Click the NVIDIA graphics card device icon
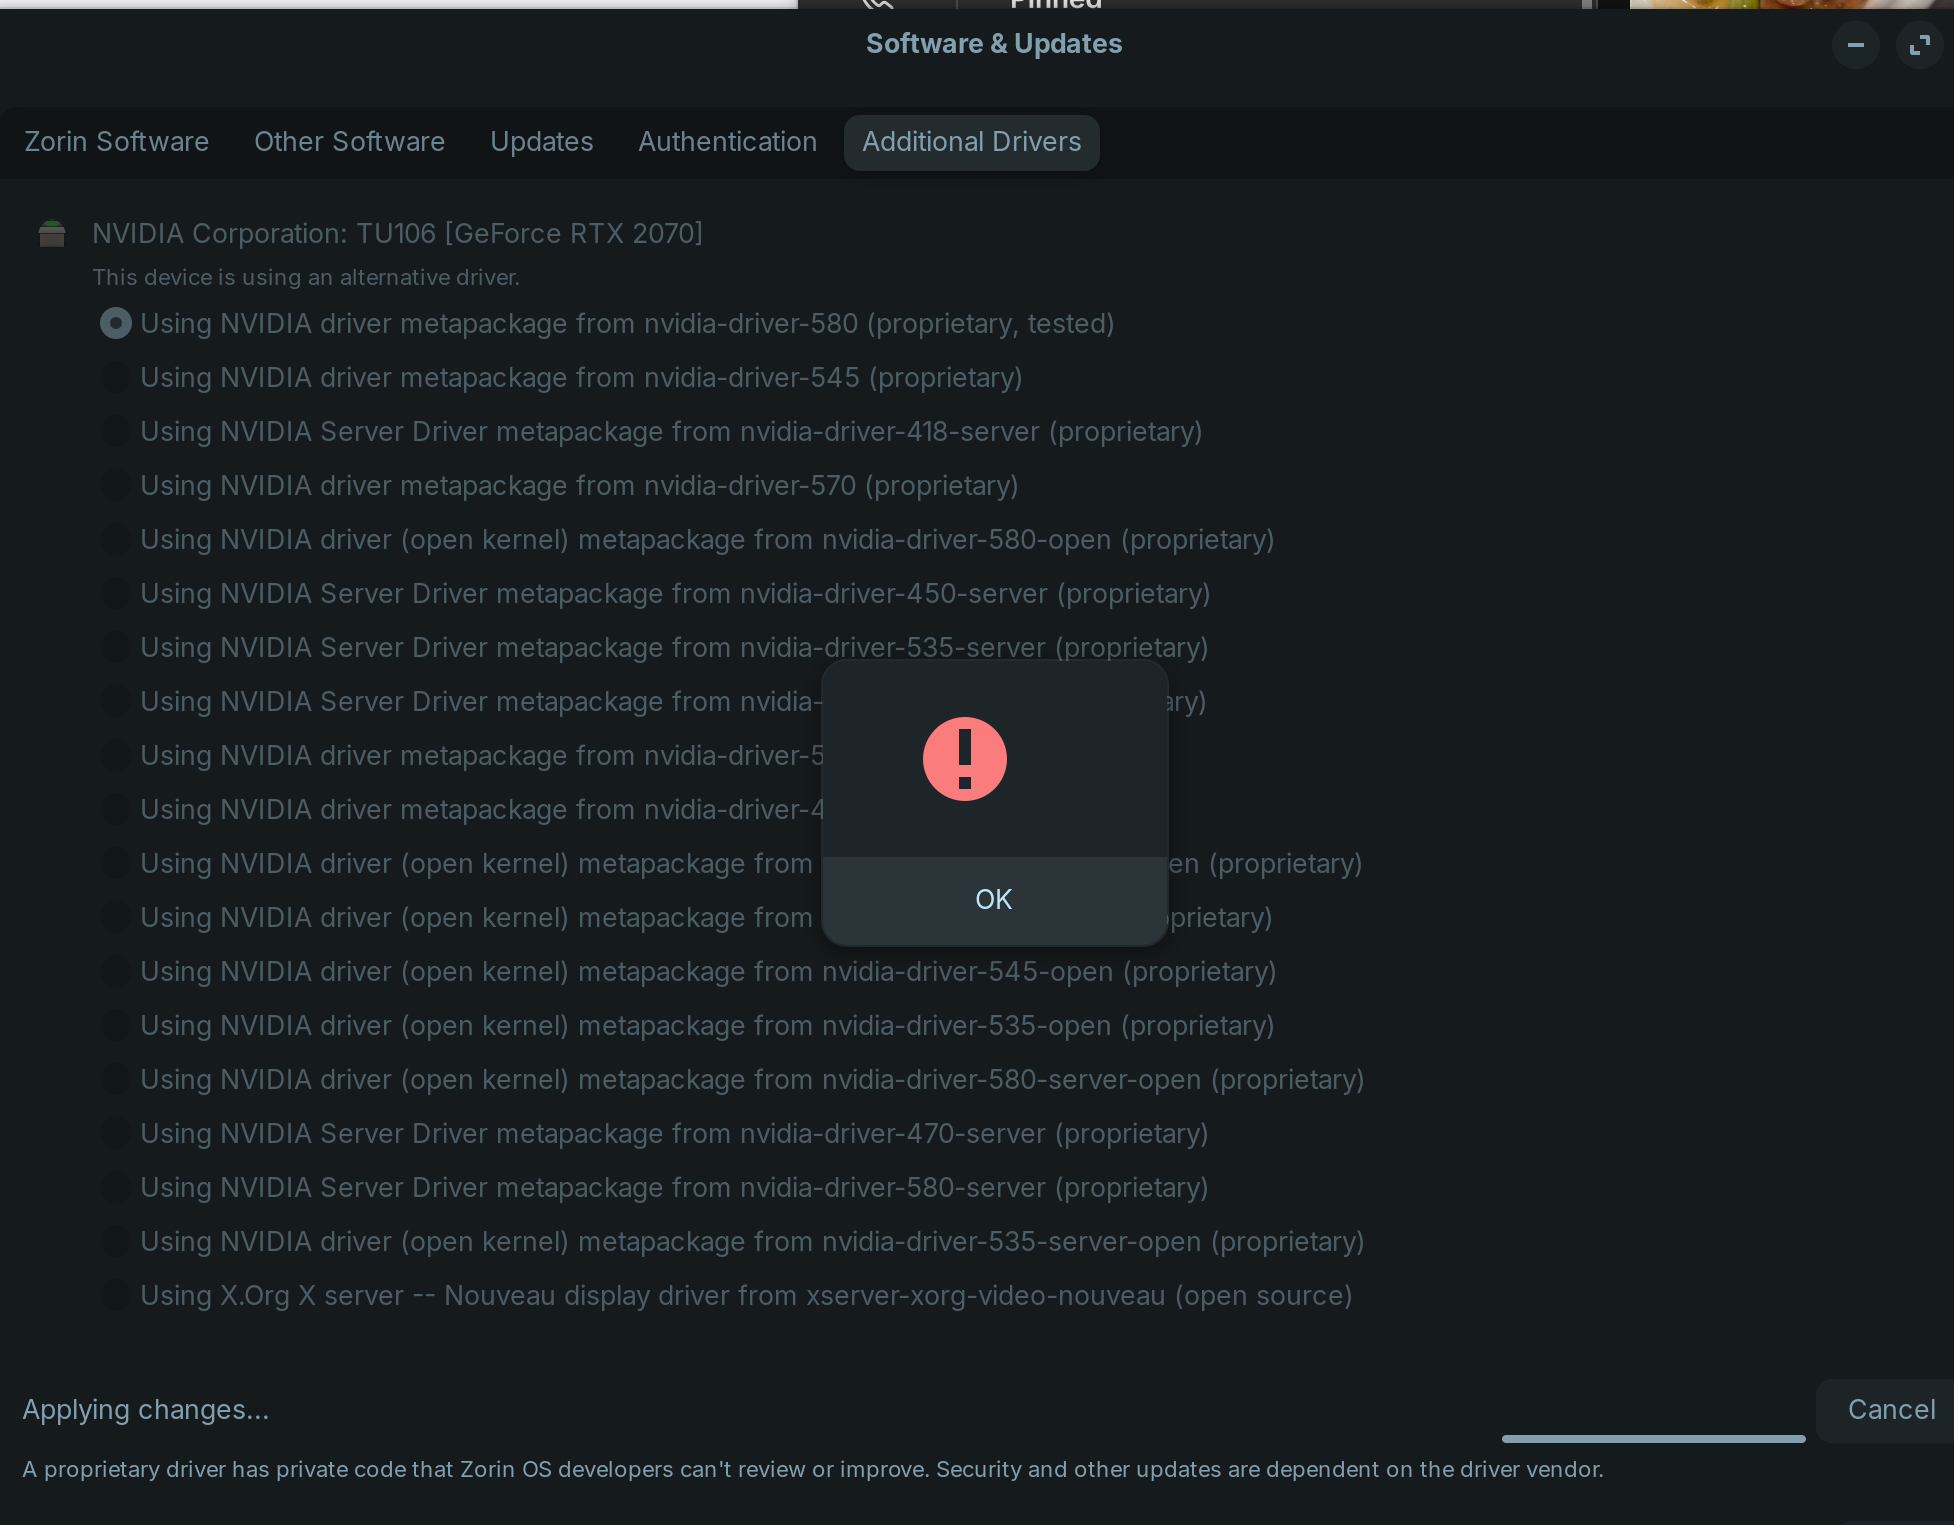The height and width of the screenshot is (1525, 1954). click(52, 234)
